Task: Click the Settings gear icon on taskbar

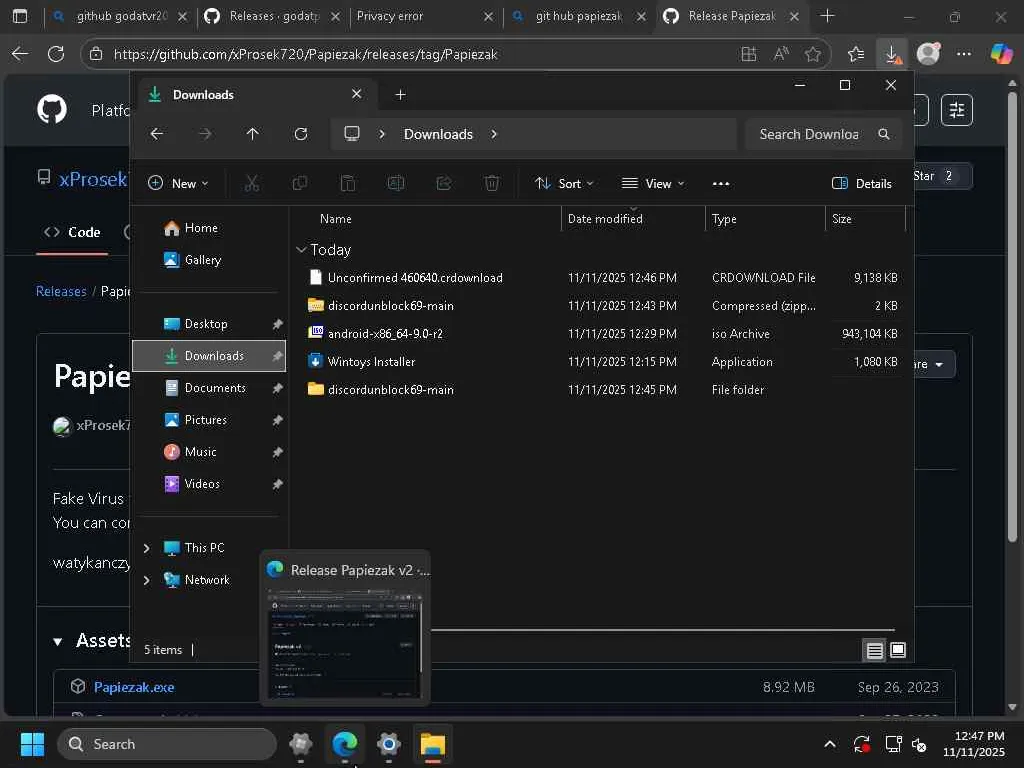Action: pyautogui.click(x=389, y=744)
